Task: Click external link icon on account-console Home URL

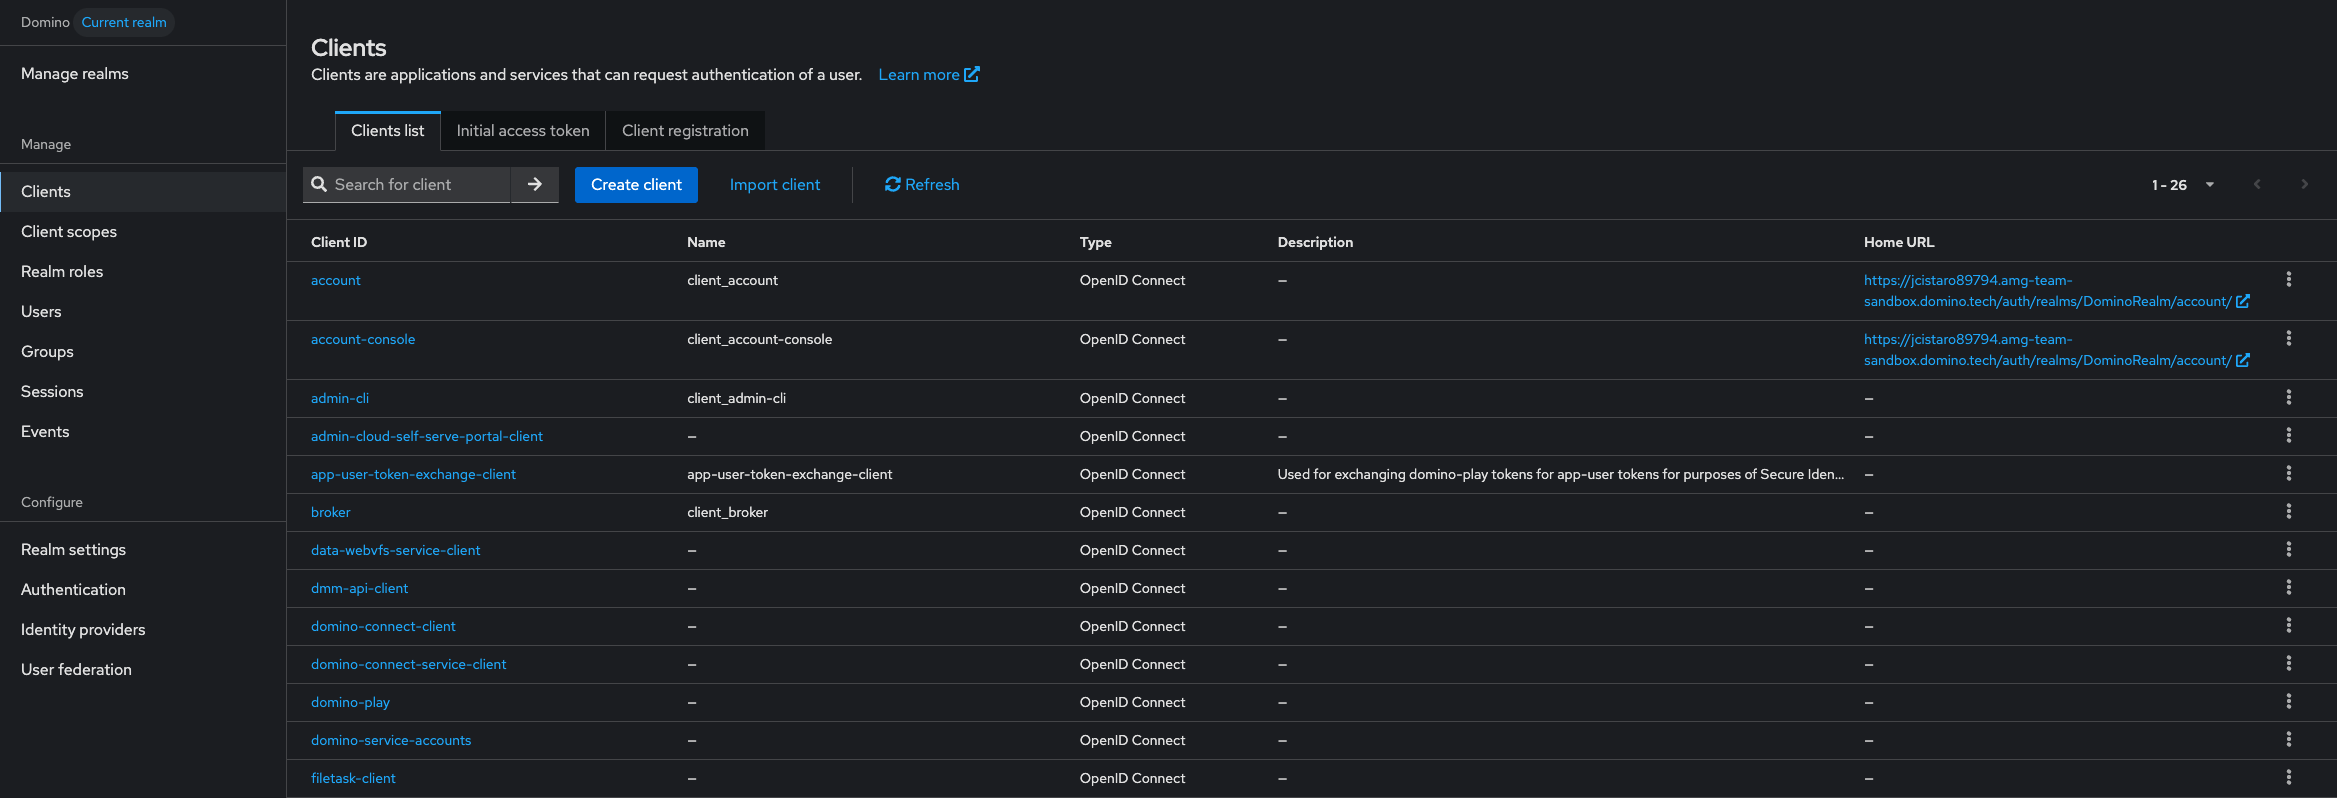Action: tap(2242, 360)
